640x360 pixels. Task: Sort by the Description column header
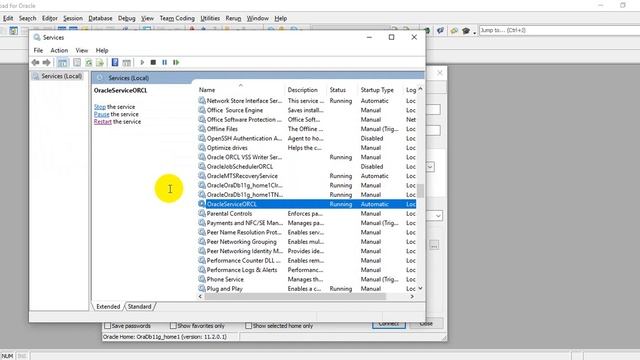click(306, 90)
